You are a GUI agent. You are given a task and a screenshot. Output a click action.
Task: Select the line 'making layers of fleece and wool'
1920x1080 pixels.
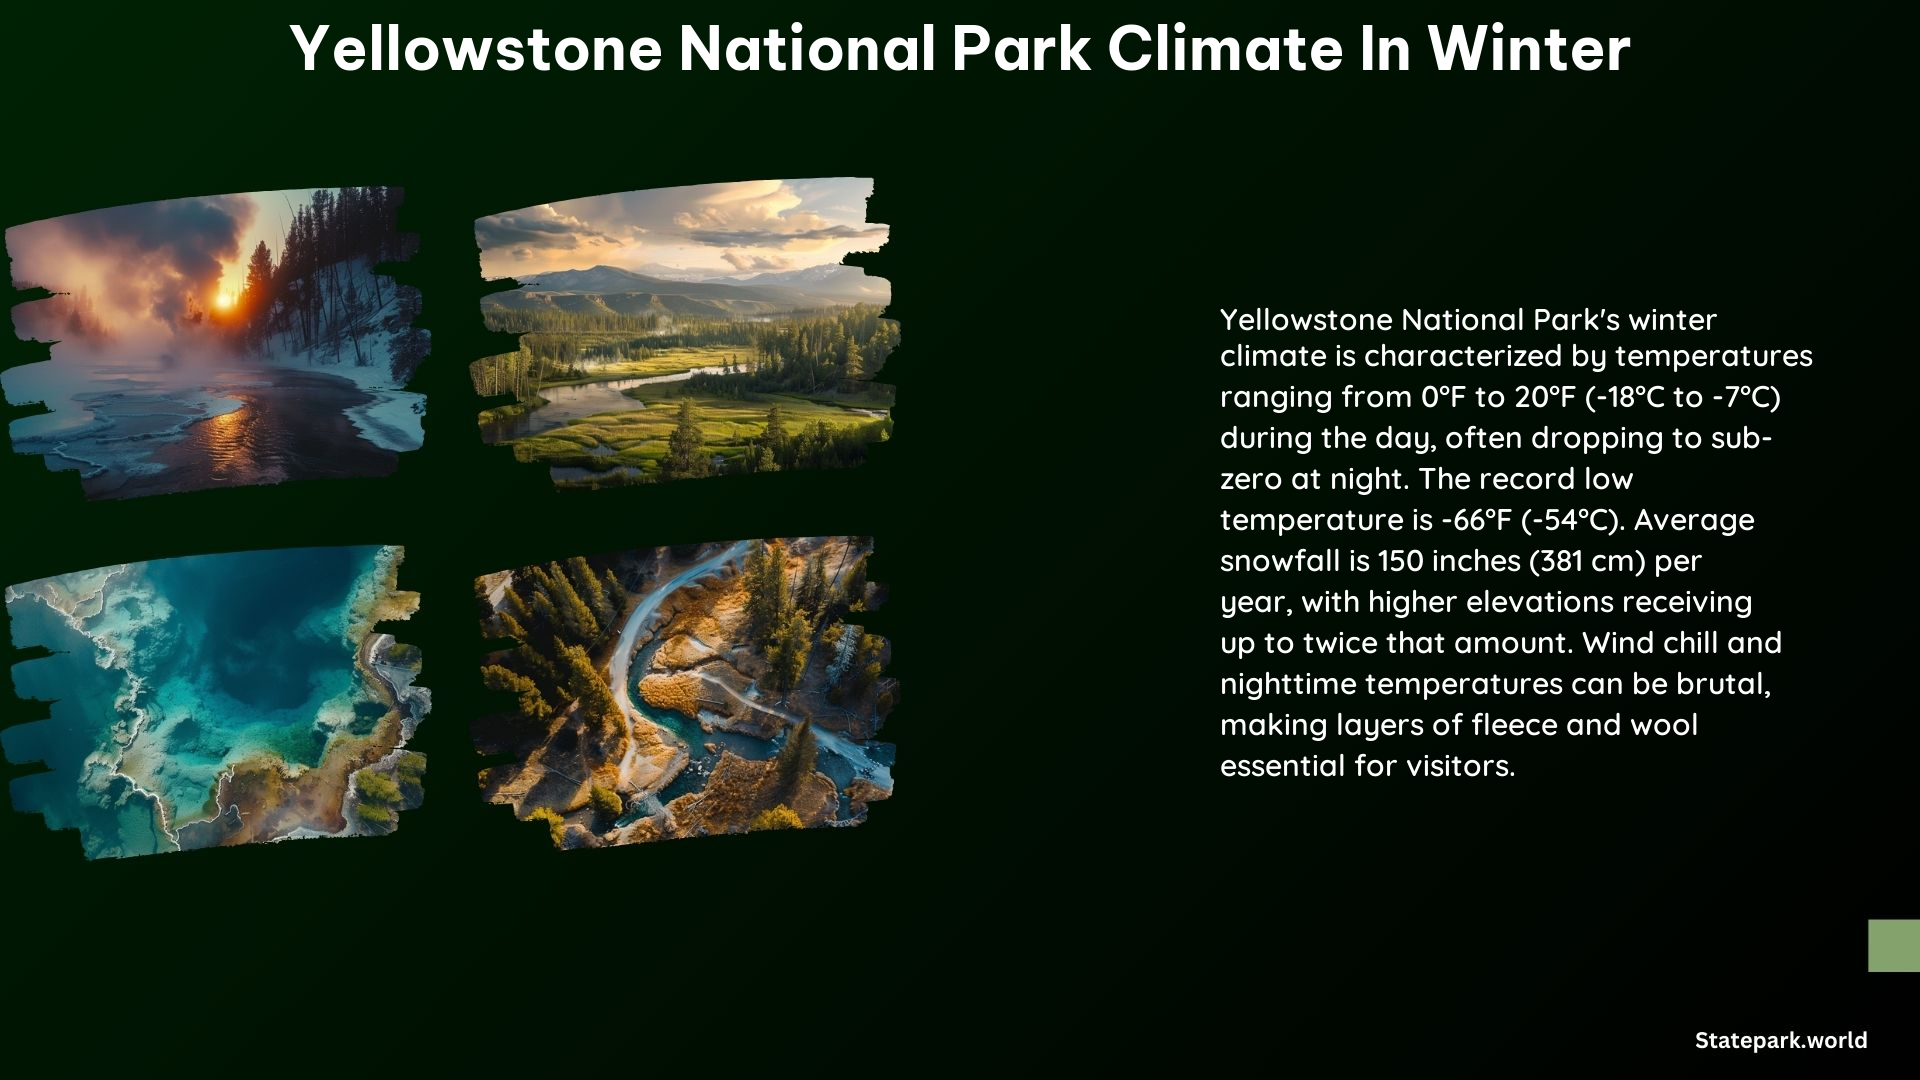point(1459,725)
